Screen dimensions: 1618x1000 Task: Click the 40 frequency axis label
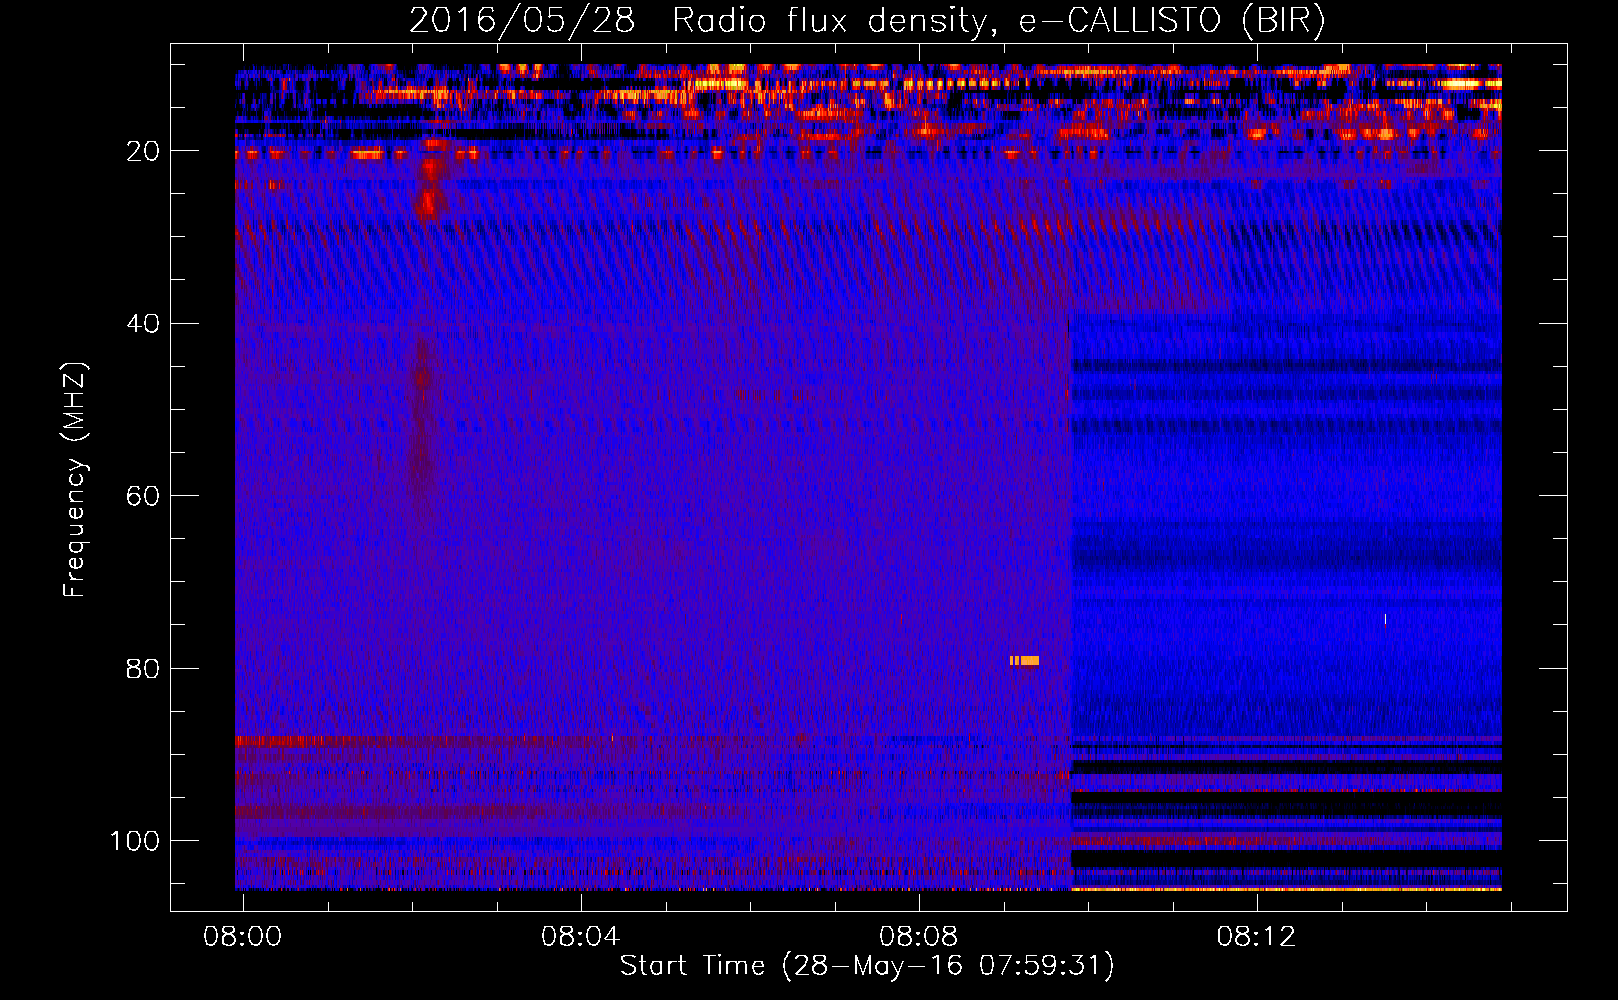[x=144, y=324]
